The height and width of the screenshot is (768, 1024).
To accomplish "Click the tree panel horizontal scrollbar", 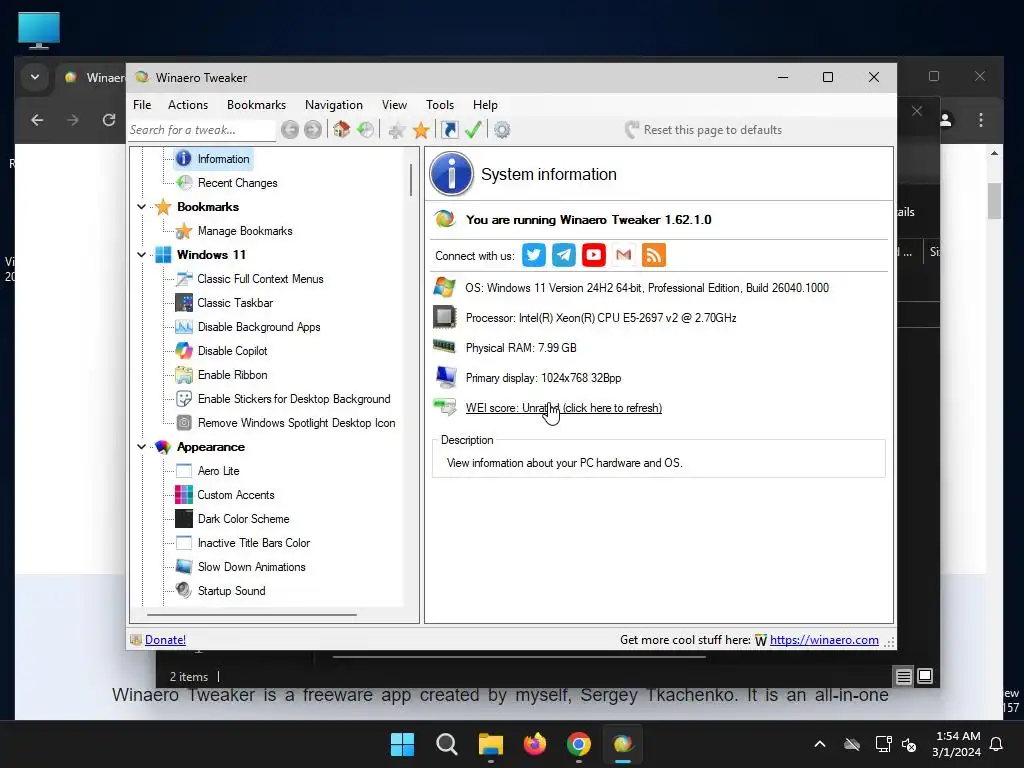I will [x=252, y=615].
